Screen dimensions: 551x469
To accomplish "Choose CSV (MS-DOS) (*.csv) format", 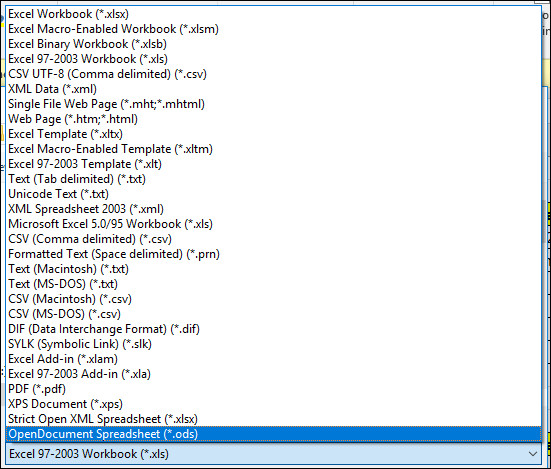I will [x=273, y=314].
